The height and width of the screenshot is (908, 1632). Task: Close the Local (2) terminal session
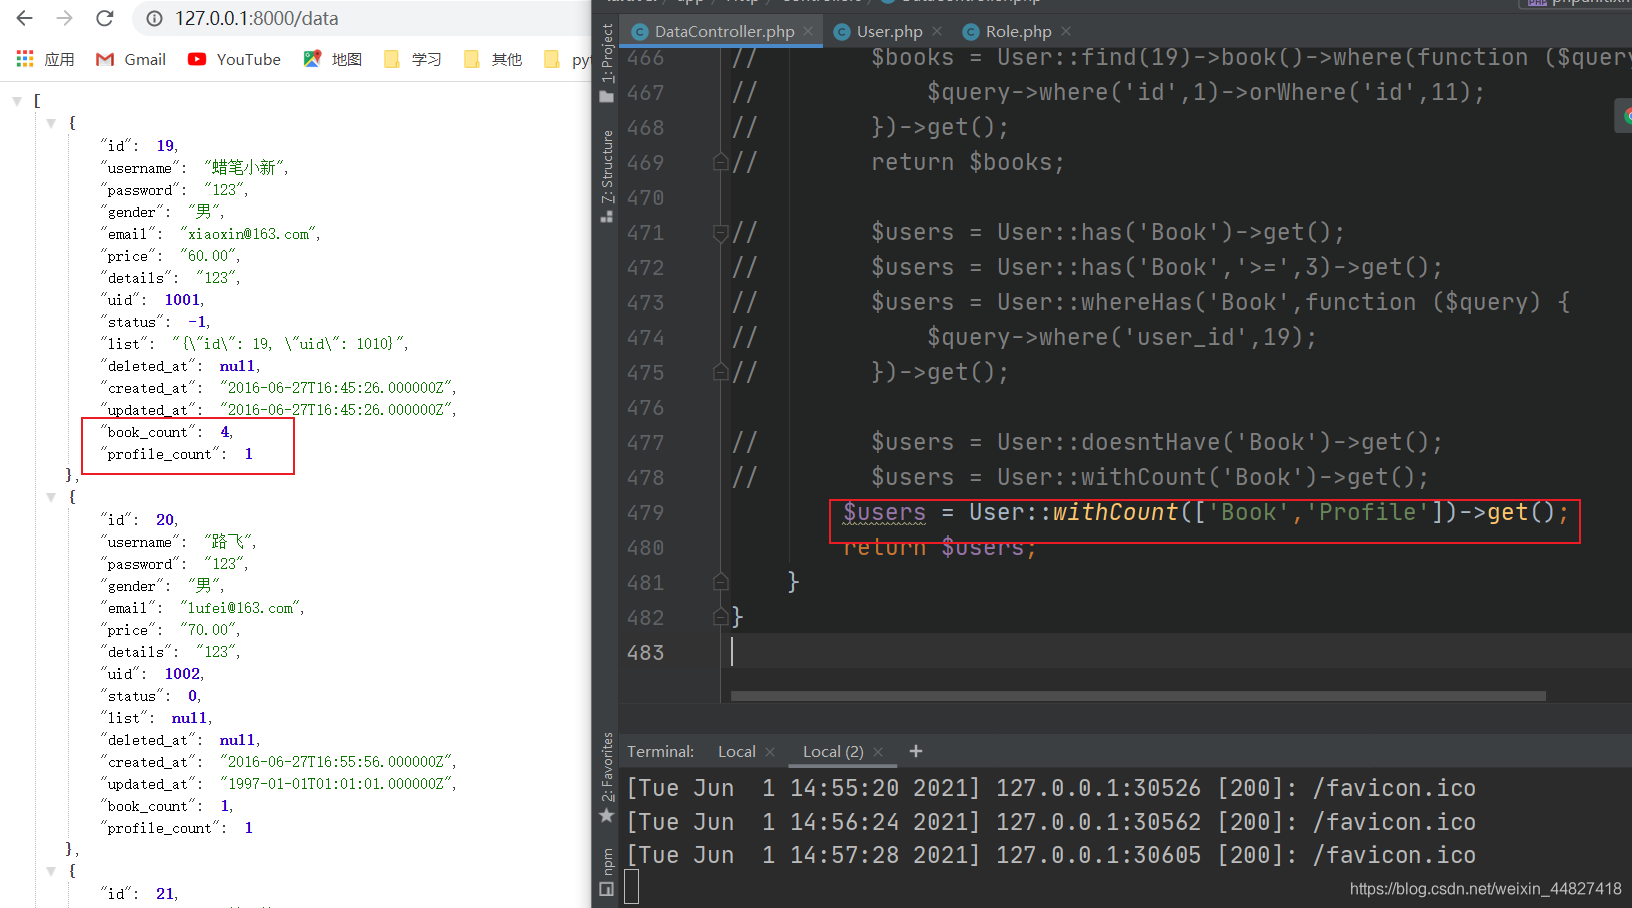[x=878, y=752]
